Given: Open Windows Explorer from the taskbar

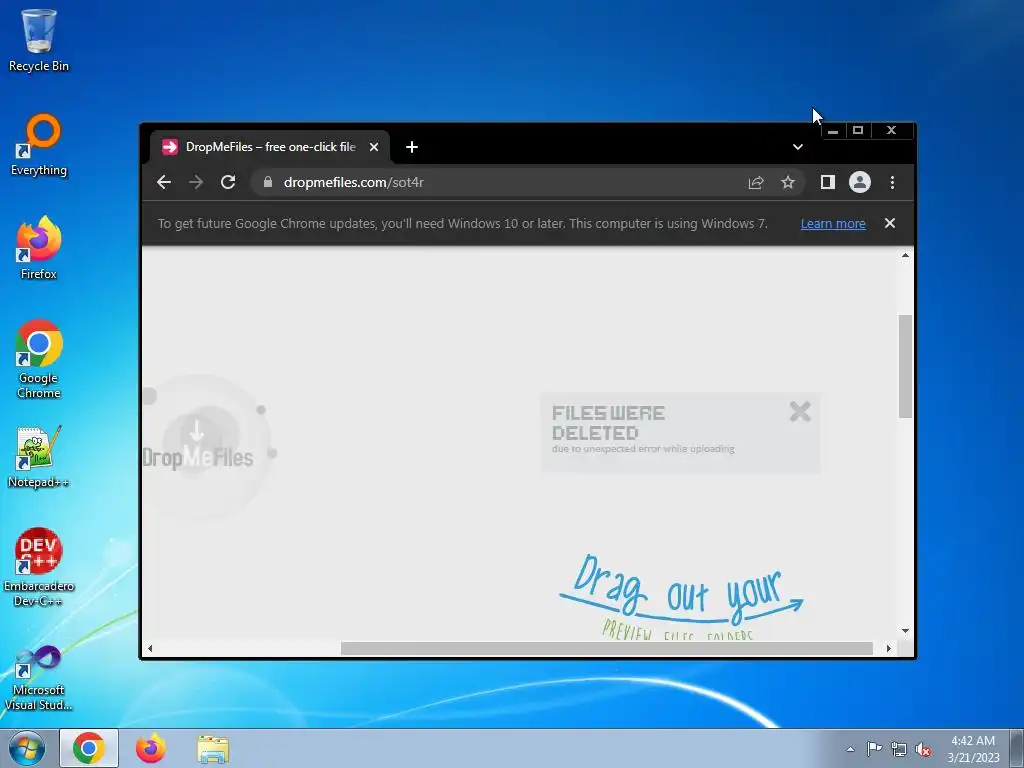Looking at the screenshot, I should coord(213,748).
